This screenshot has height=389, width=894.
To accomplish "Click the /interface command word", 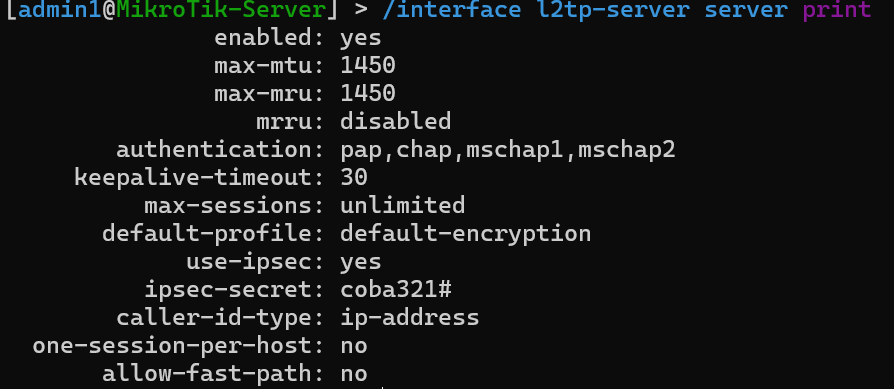I will coord(452,10).
